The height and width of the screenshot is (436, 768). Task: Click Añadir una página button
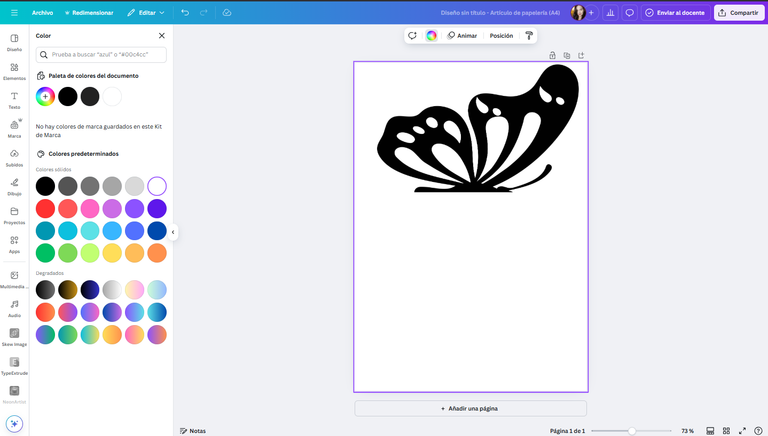click(470, 409)
